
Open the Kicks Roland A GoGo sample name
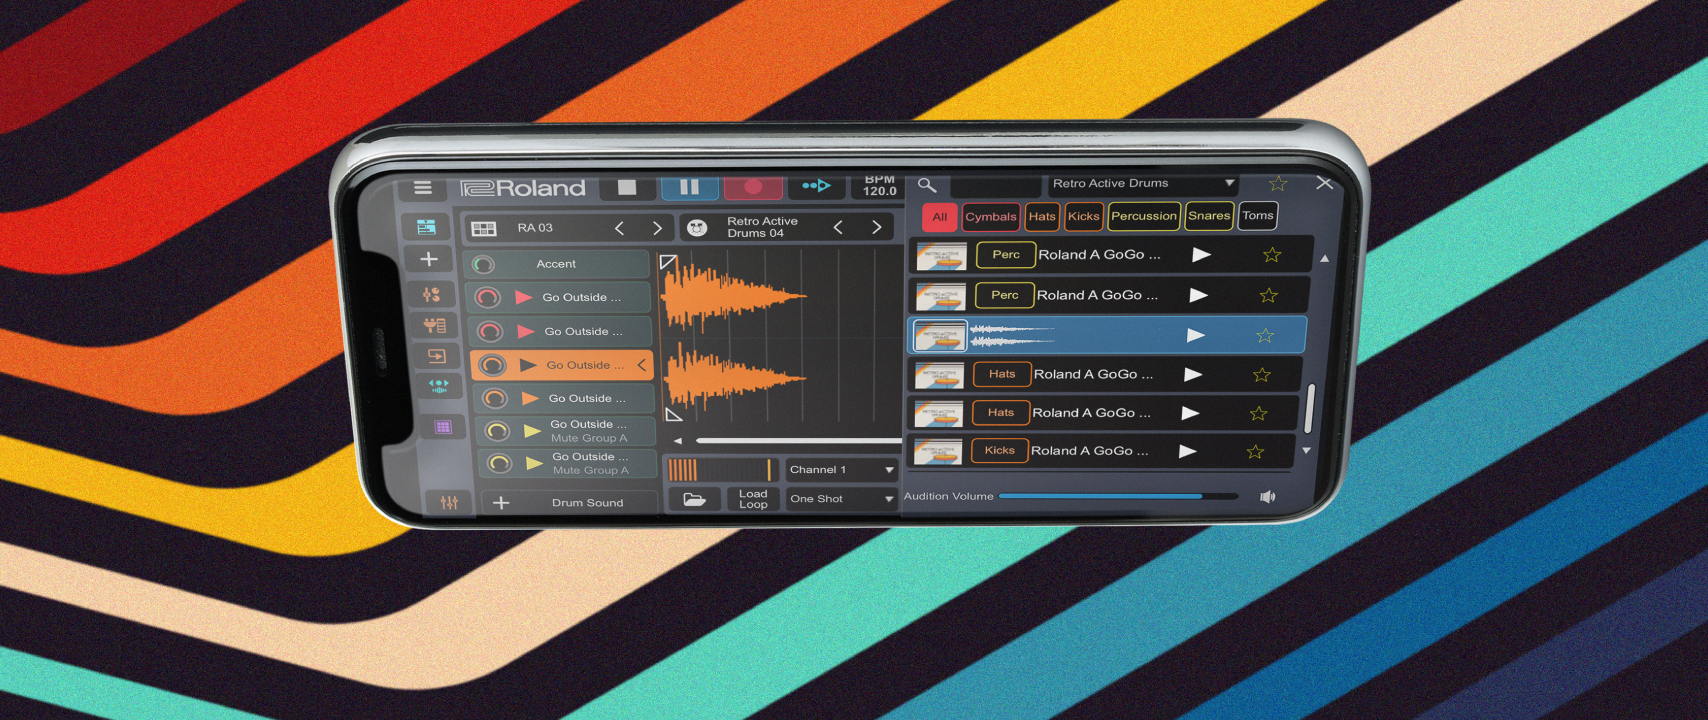(x=1089, y=451)
